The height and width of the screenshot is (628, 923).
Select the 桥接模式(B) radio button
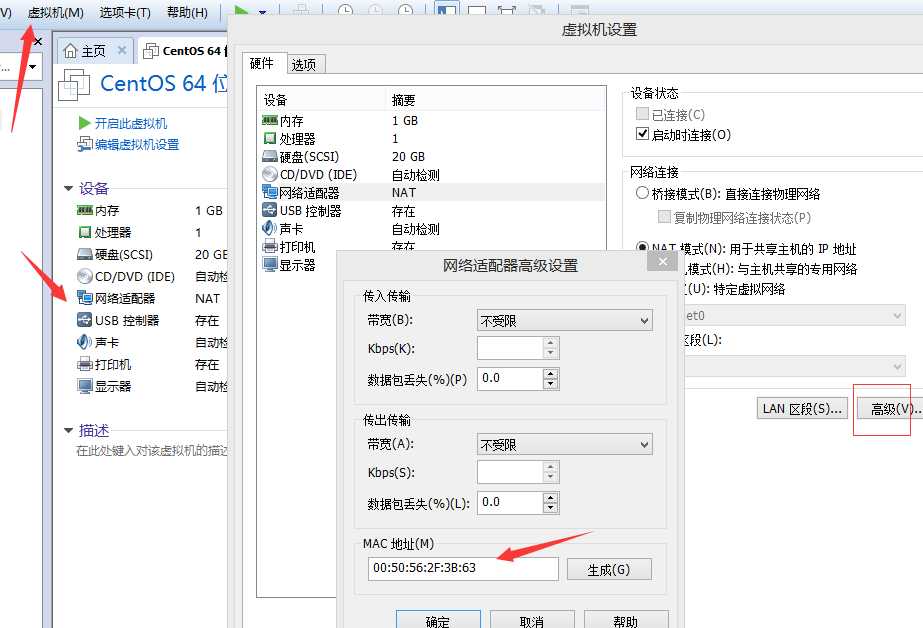(642, 193)
